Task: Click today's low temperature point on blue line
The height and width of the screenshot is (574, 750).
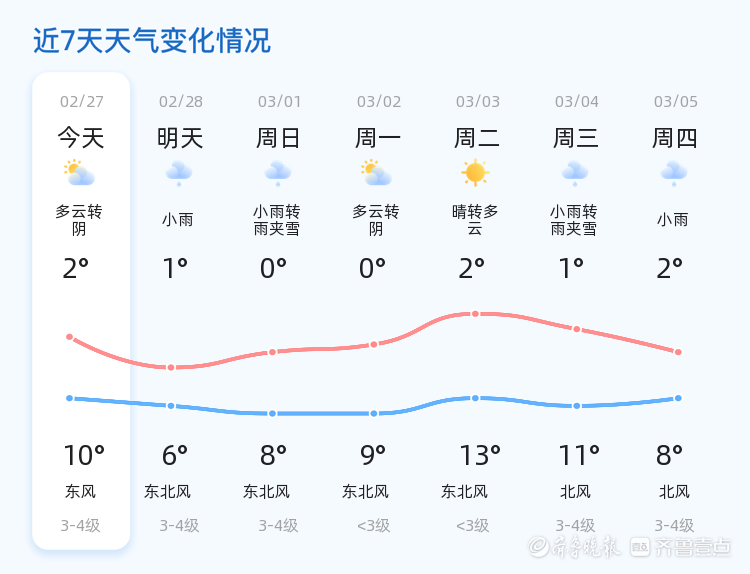Action: 70,398
